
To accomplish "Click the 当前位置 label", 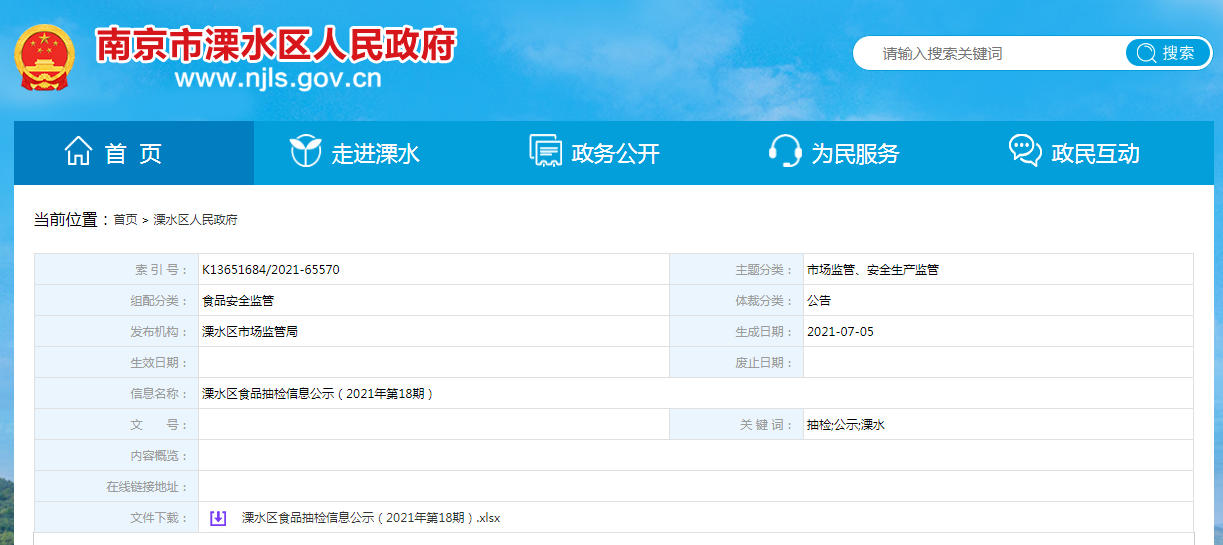I will point(72,220).
